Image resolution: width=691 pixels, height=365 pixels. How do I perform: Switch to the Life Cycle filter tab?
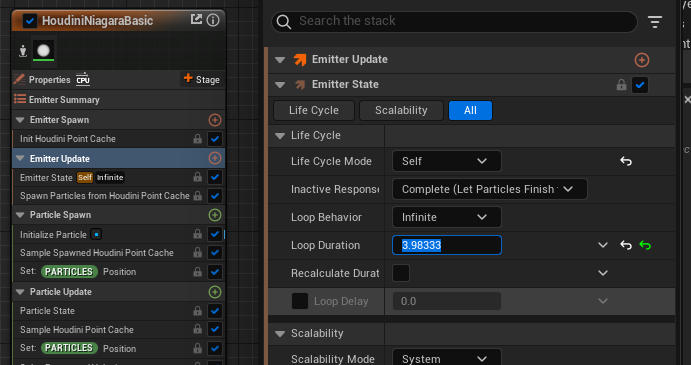pyautogui.click(x=314, y=110)
